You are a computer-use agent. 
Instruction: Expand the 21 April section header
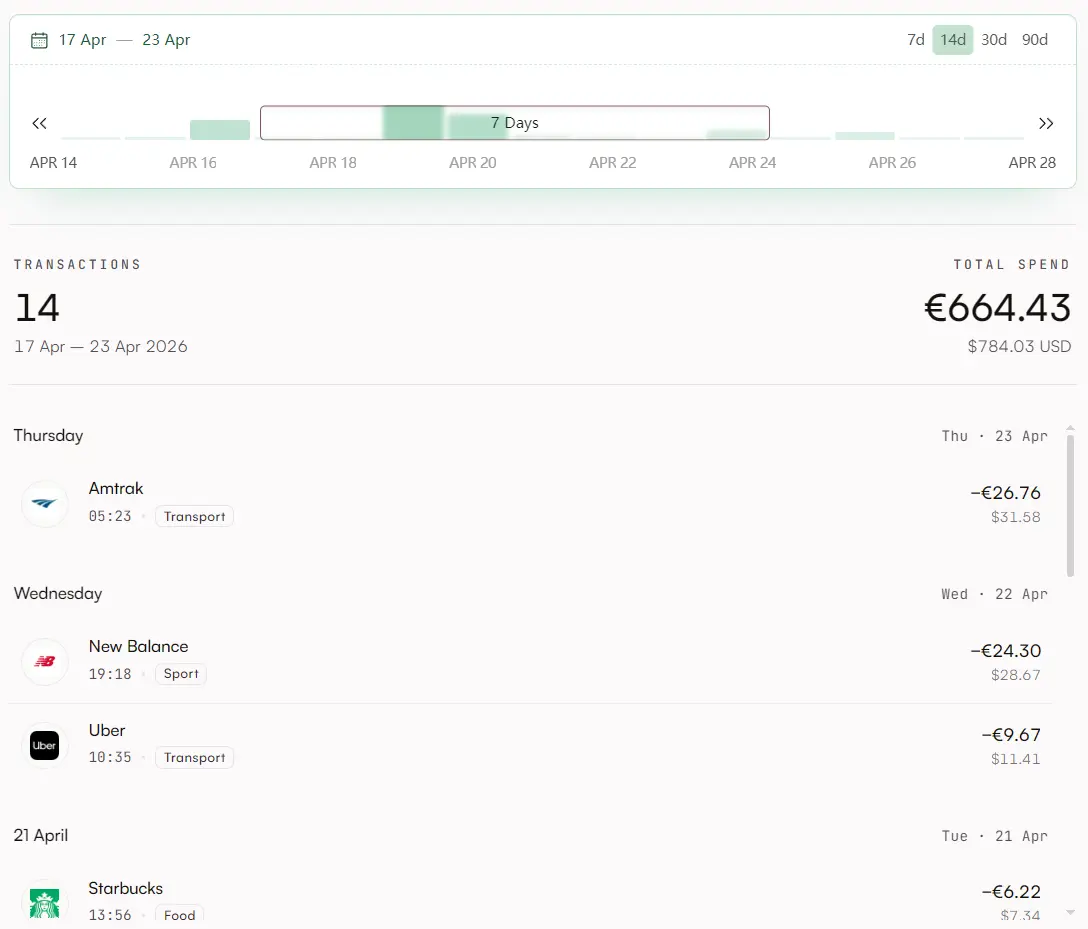[x=41, y=835]
